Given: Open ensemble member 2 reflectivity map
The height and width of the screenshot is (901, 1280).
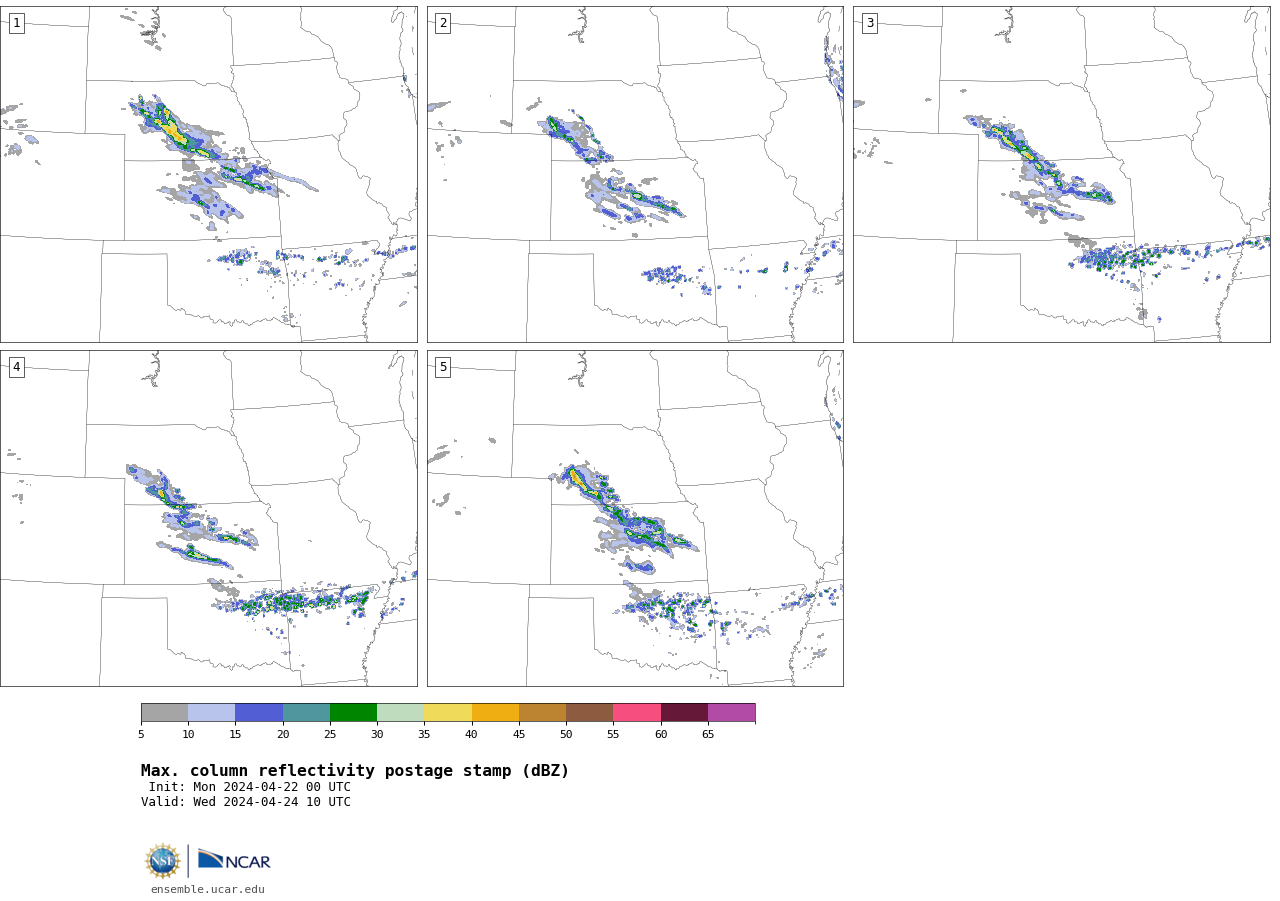Looking at the screenshot, I should (x=635, y=174).
